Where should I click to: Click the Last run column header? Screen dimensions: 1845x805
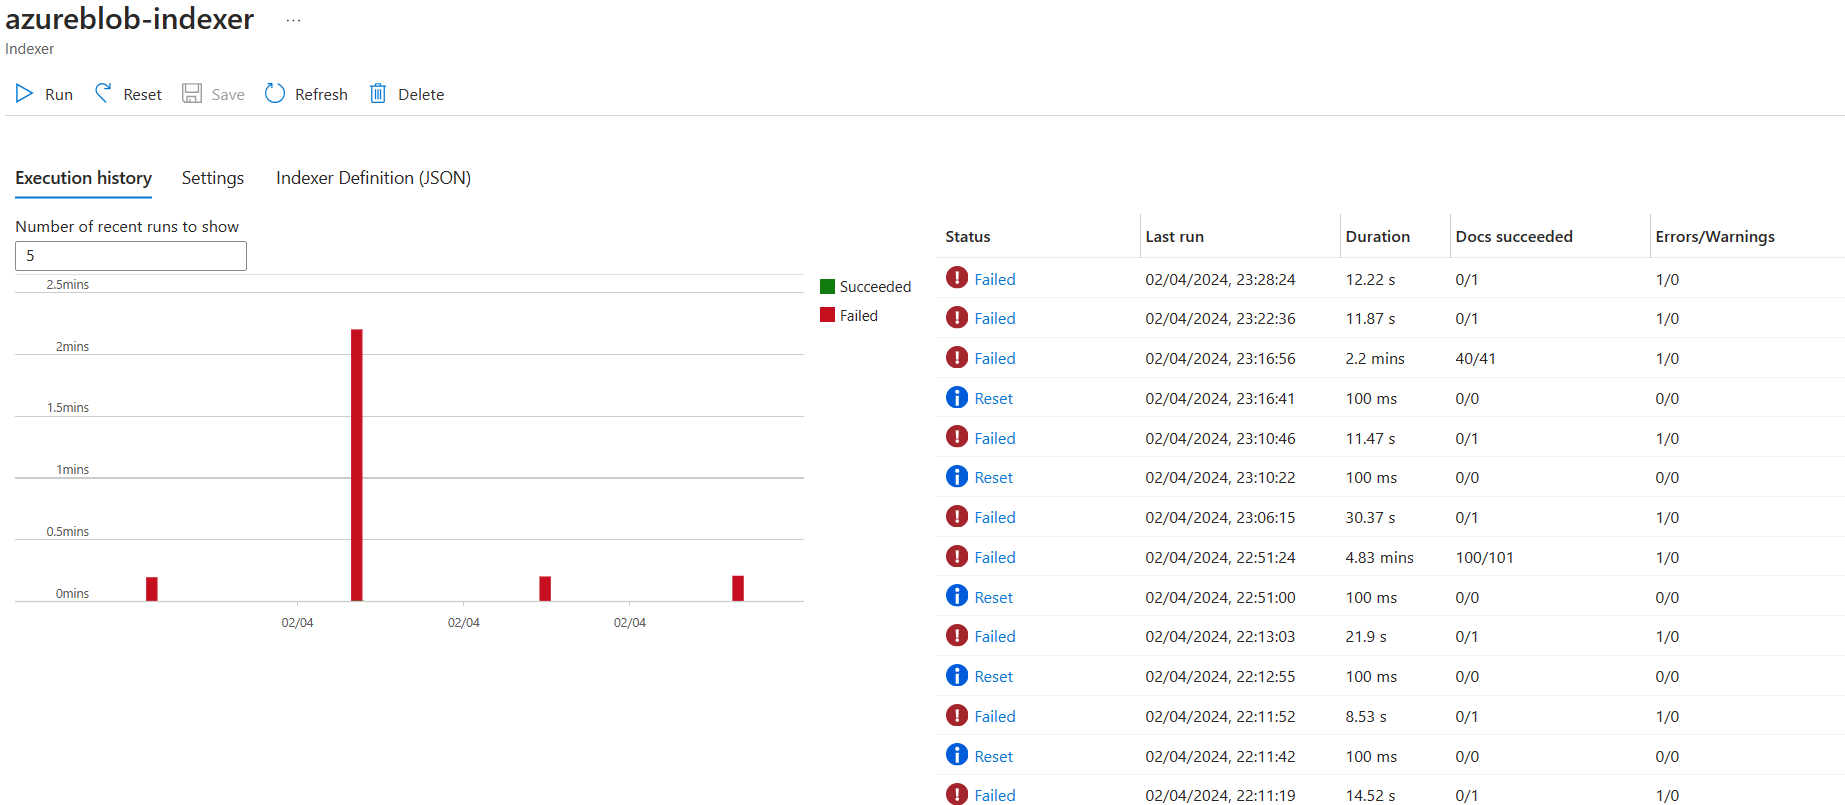(1174, 237)
